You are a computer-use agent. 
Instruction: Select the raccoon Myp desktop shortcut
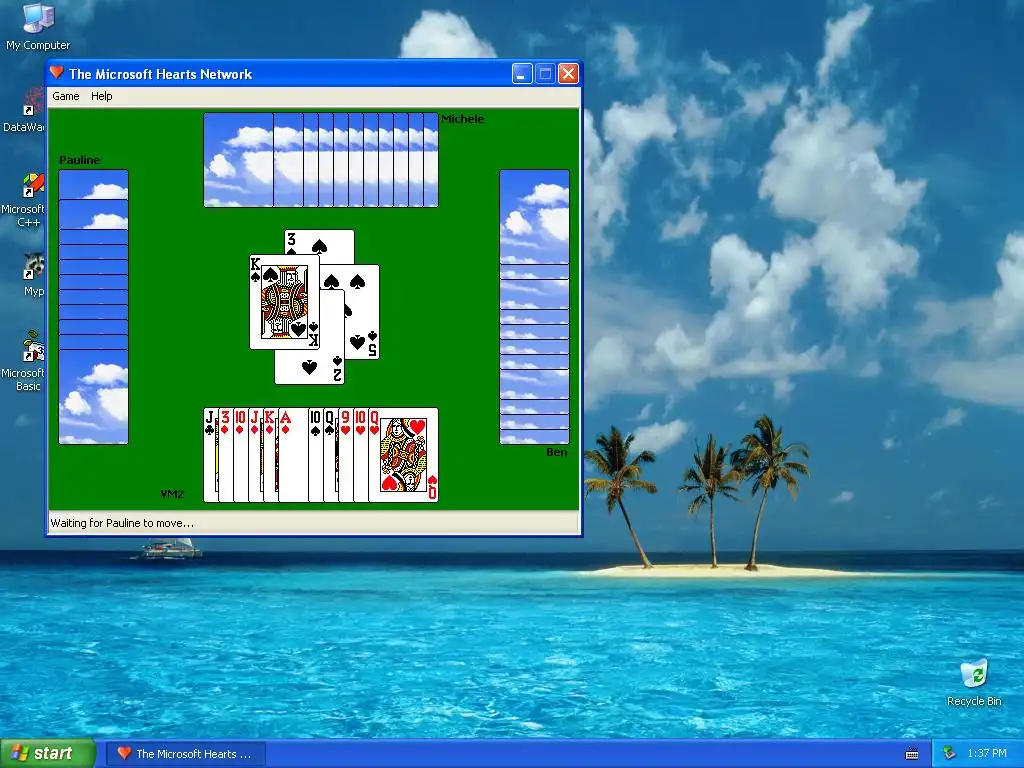tap(33, 274)
